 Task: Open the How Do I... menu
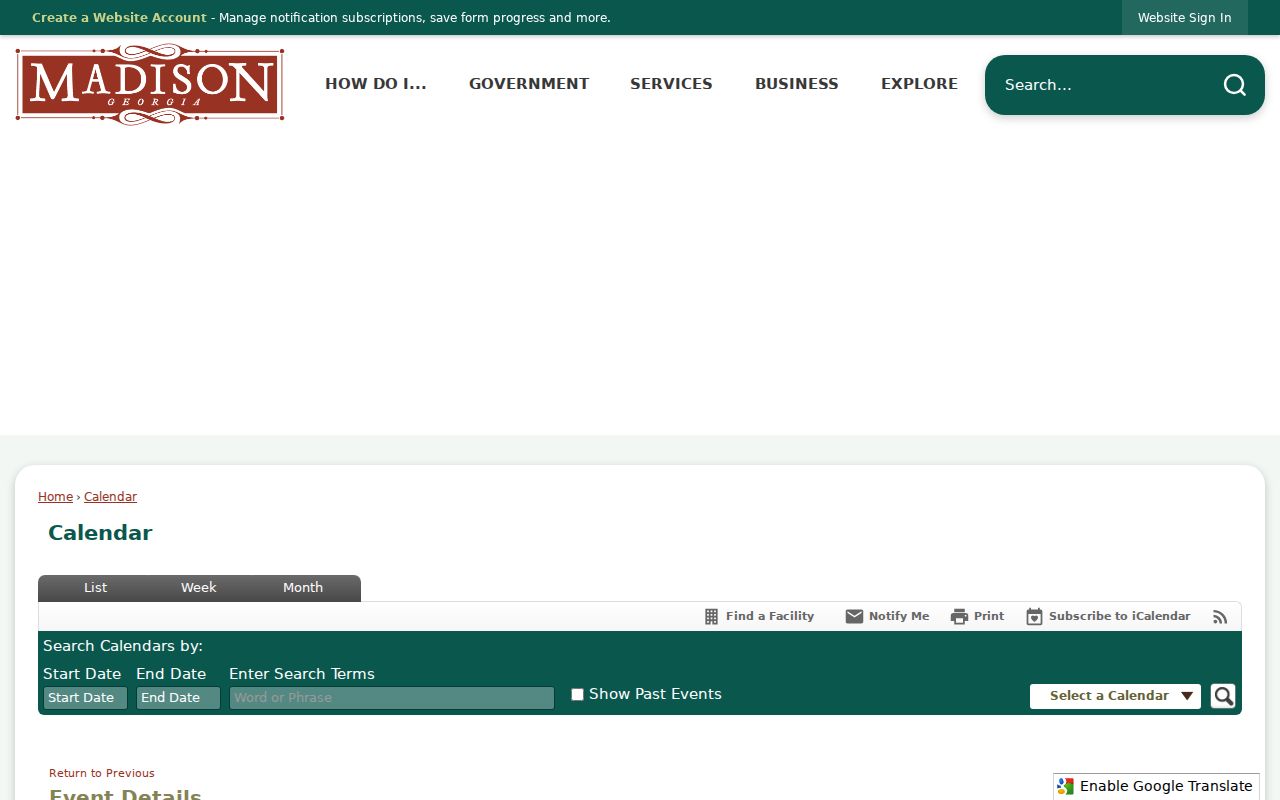(x=376, y=84)
